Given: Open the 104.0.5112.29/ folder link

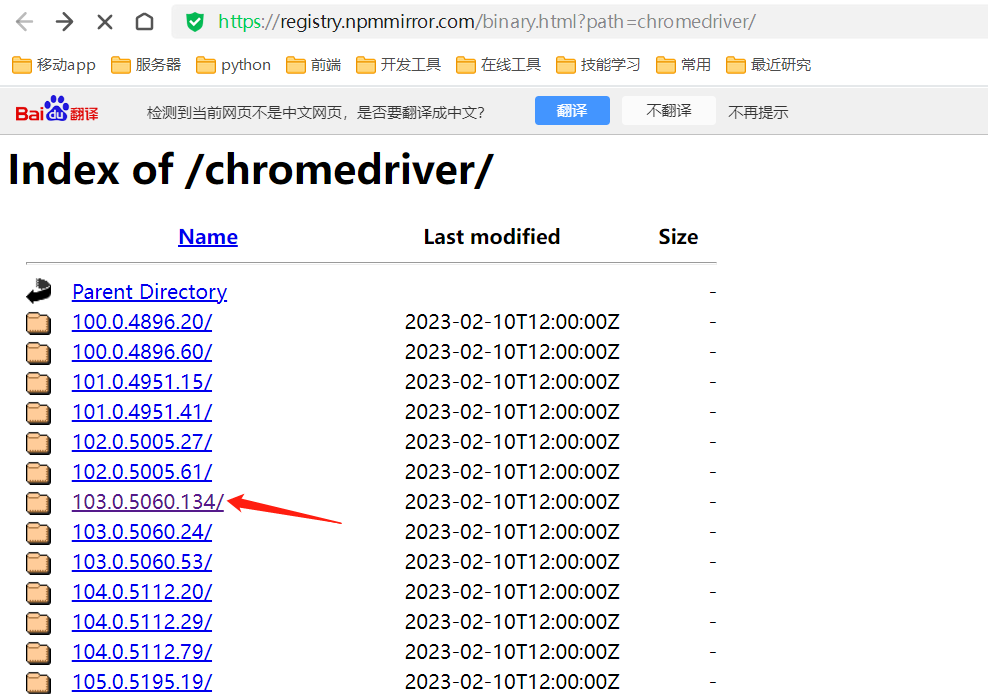Looking at the screenshot, I should 142,622.
